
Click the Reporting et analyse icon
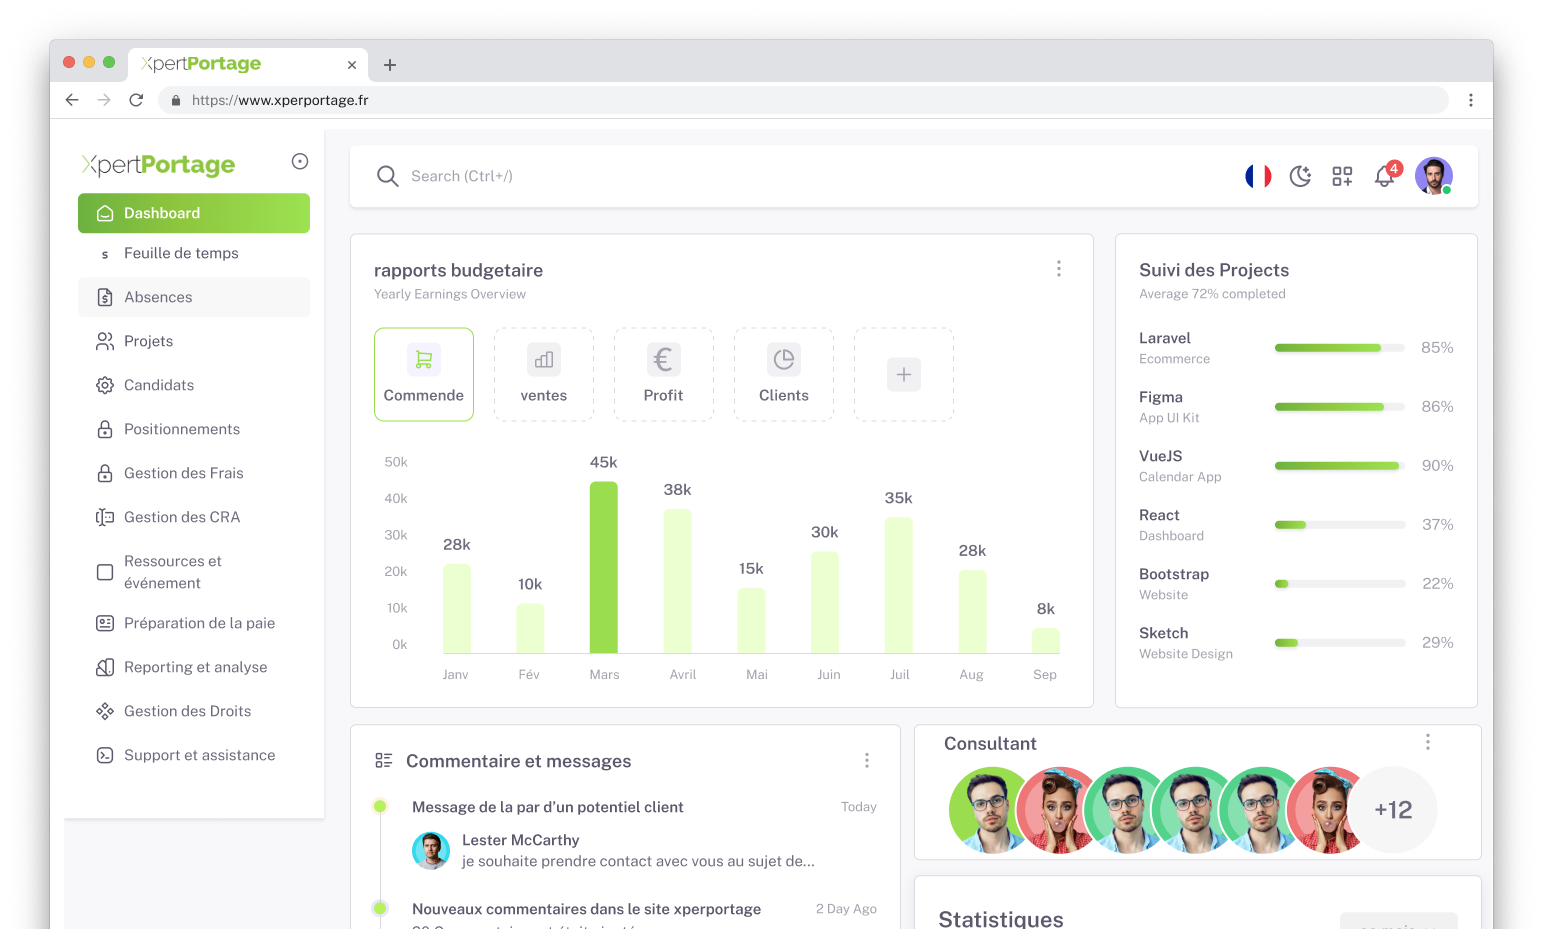click(x=105, y=667)
